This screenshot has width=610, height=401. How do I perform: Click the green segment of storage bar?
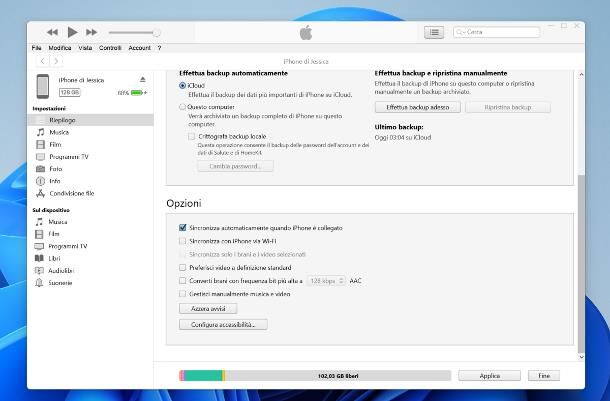(203, 376)
